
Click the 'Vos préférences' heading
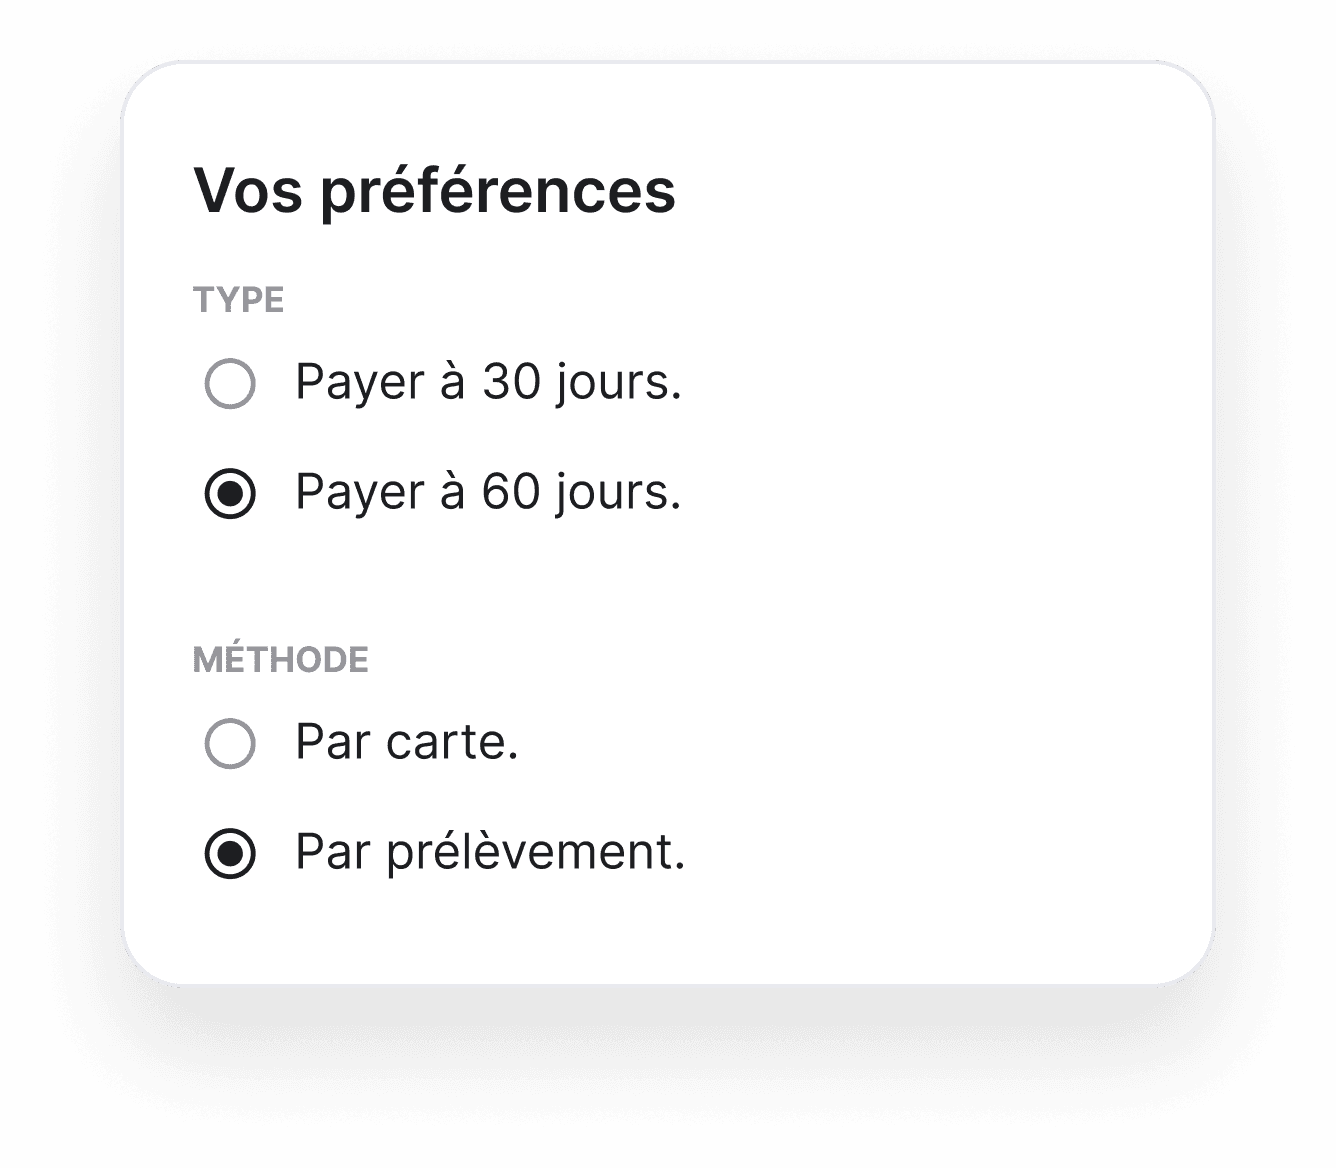click(x=435, y=190)
